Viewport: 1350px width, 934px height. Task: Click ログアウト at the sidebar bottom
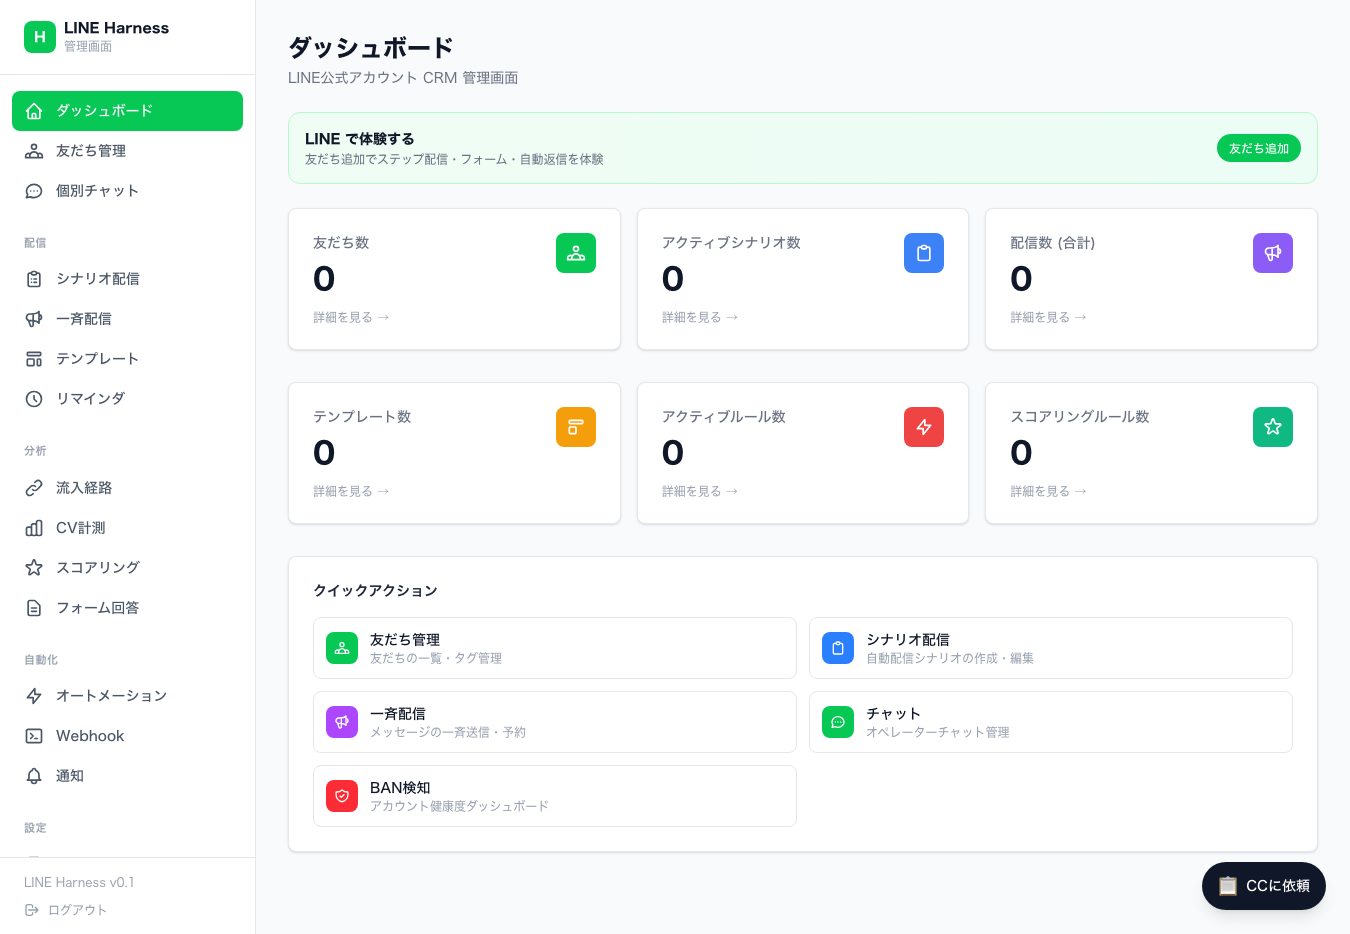click(x=77, y=910)
